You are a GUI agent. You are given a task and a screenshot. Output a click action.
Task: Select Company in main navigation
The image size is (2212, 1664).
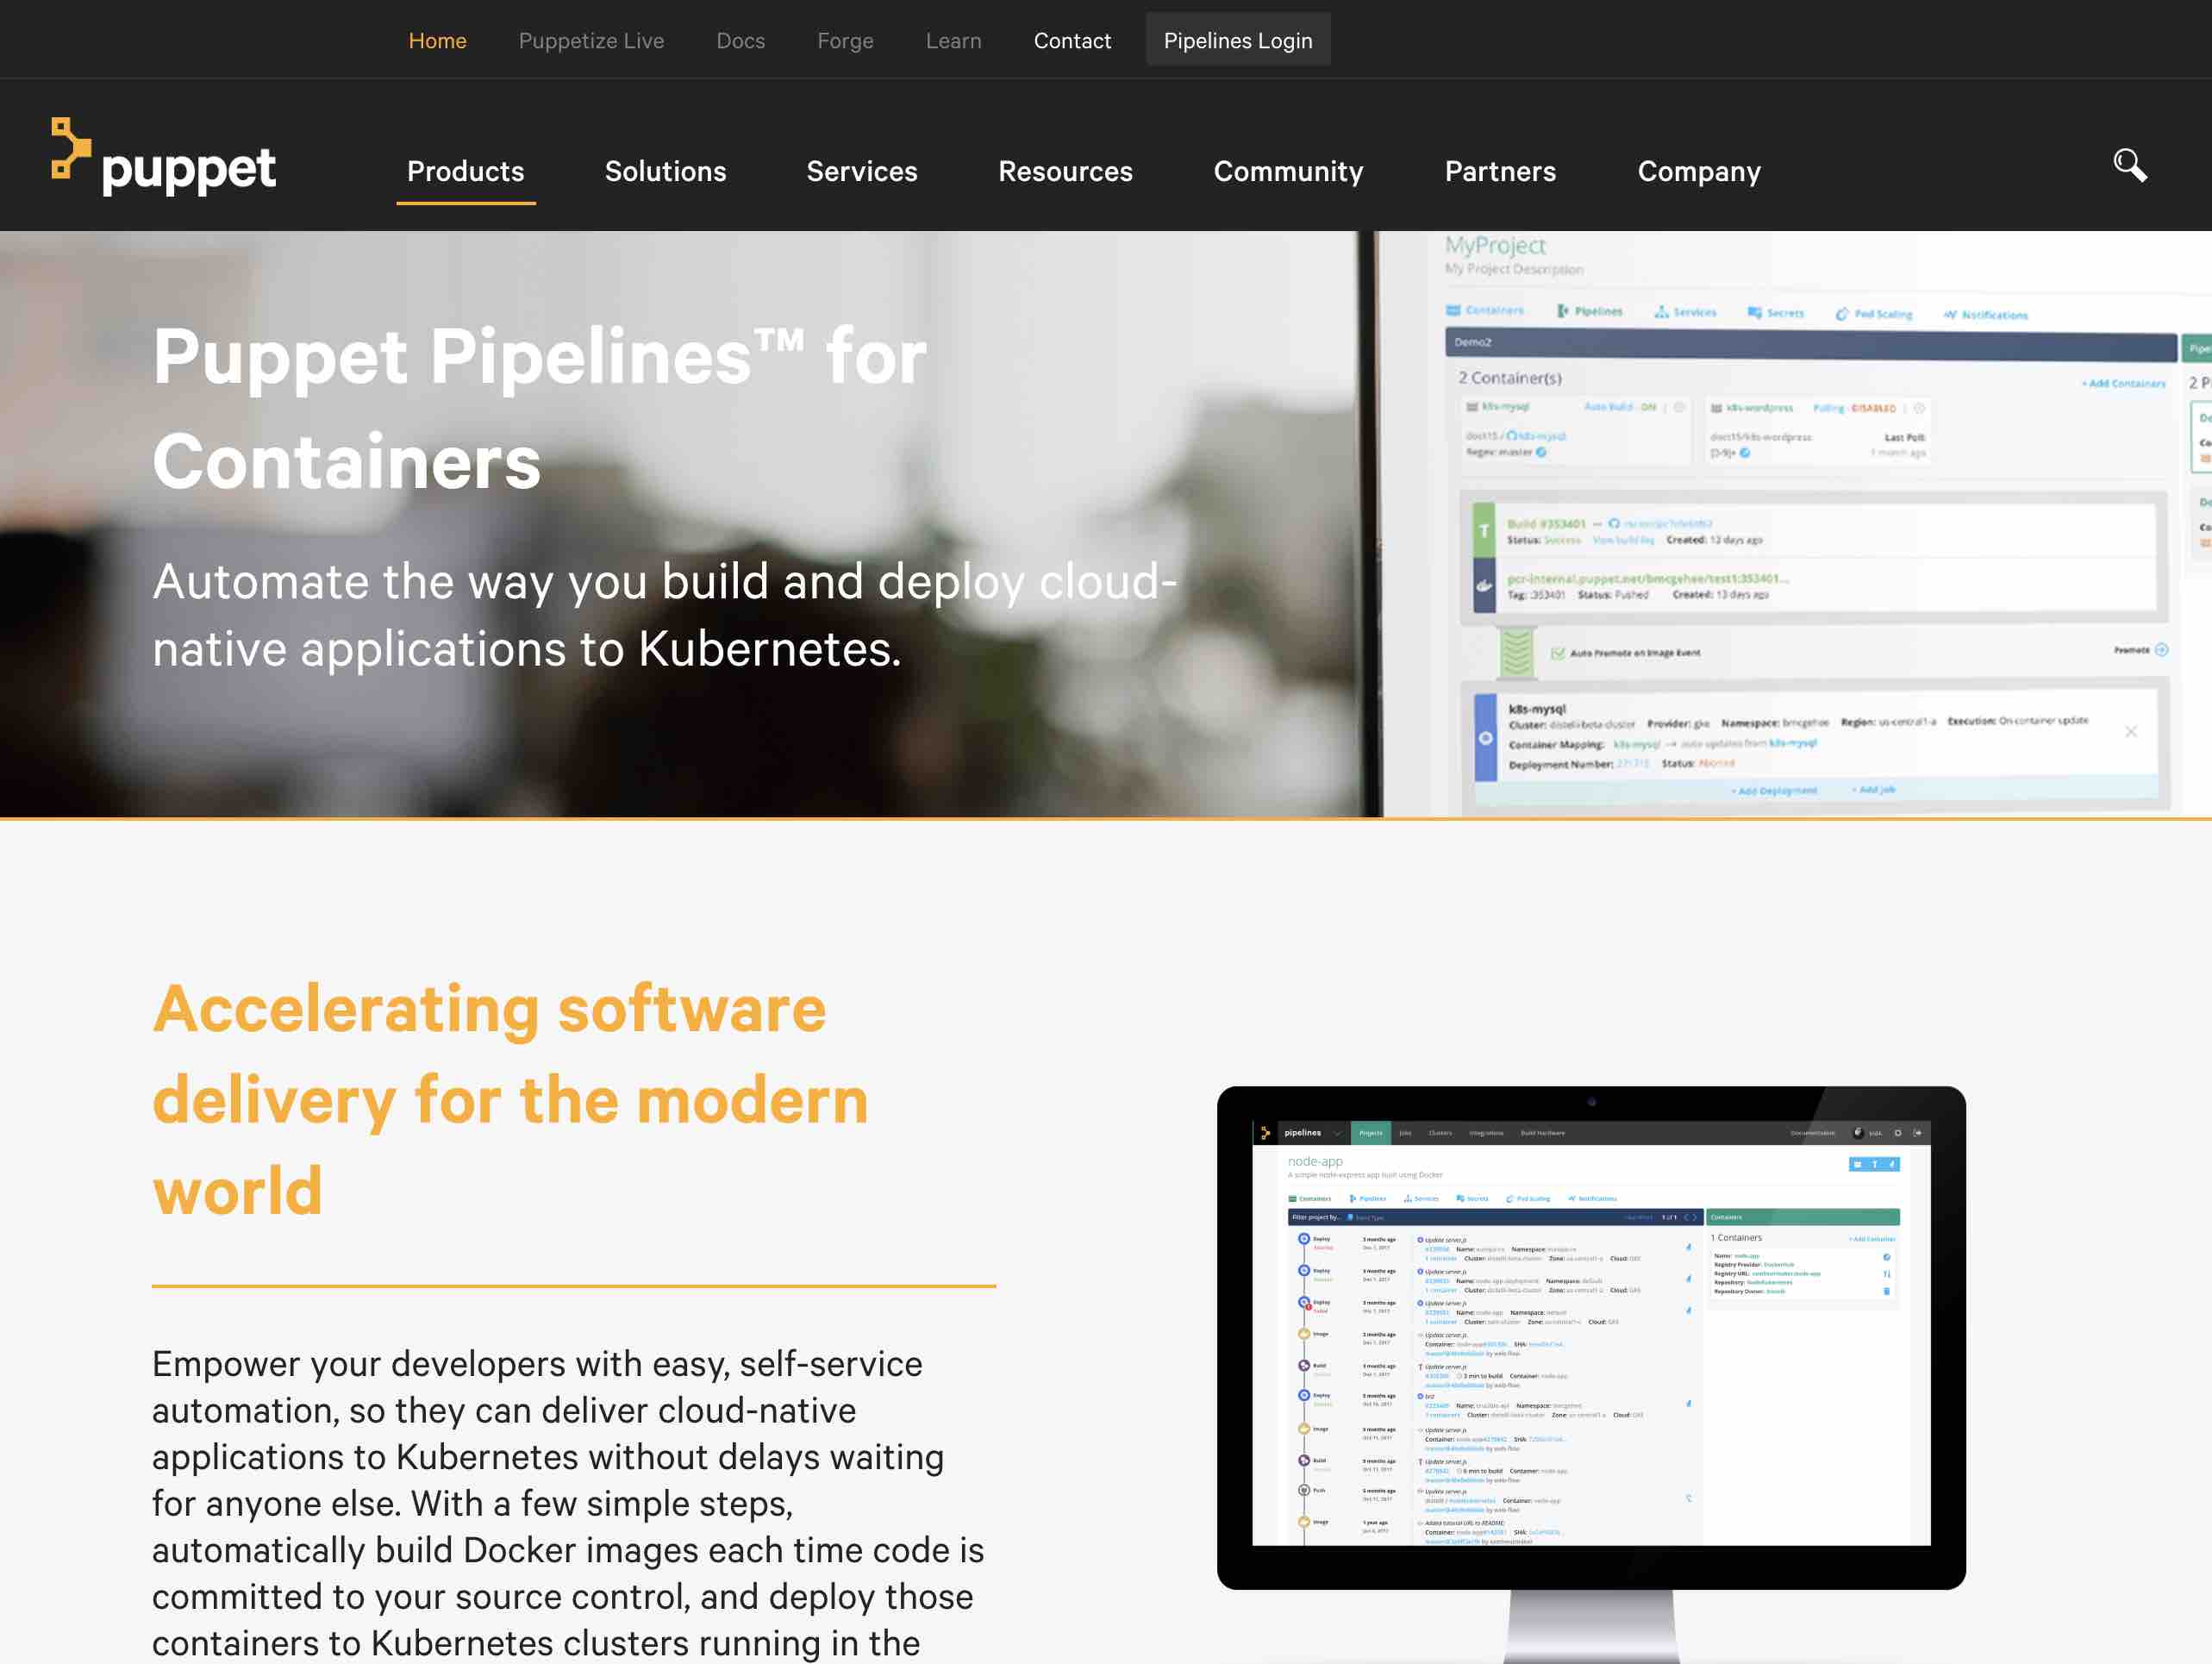(1698, 171)
